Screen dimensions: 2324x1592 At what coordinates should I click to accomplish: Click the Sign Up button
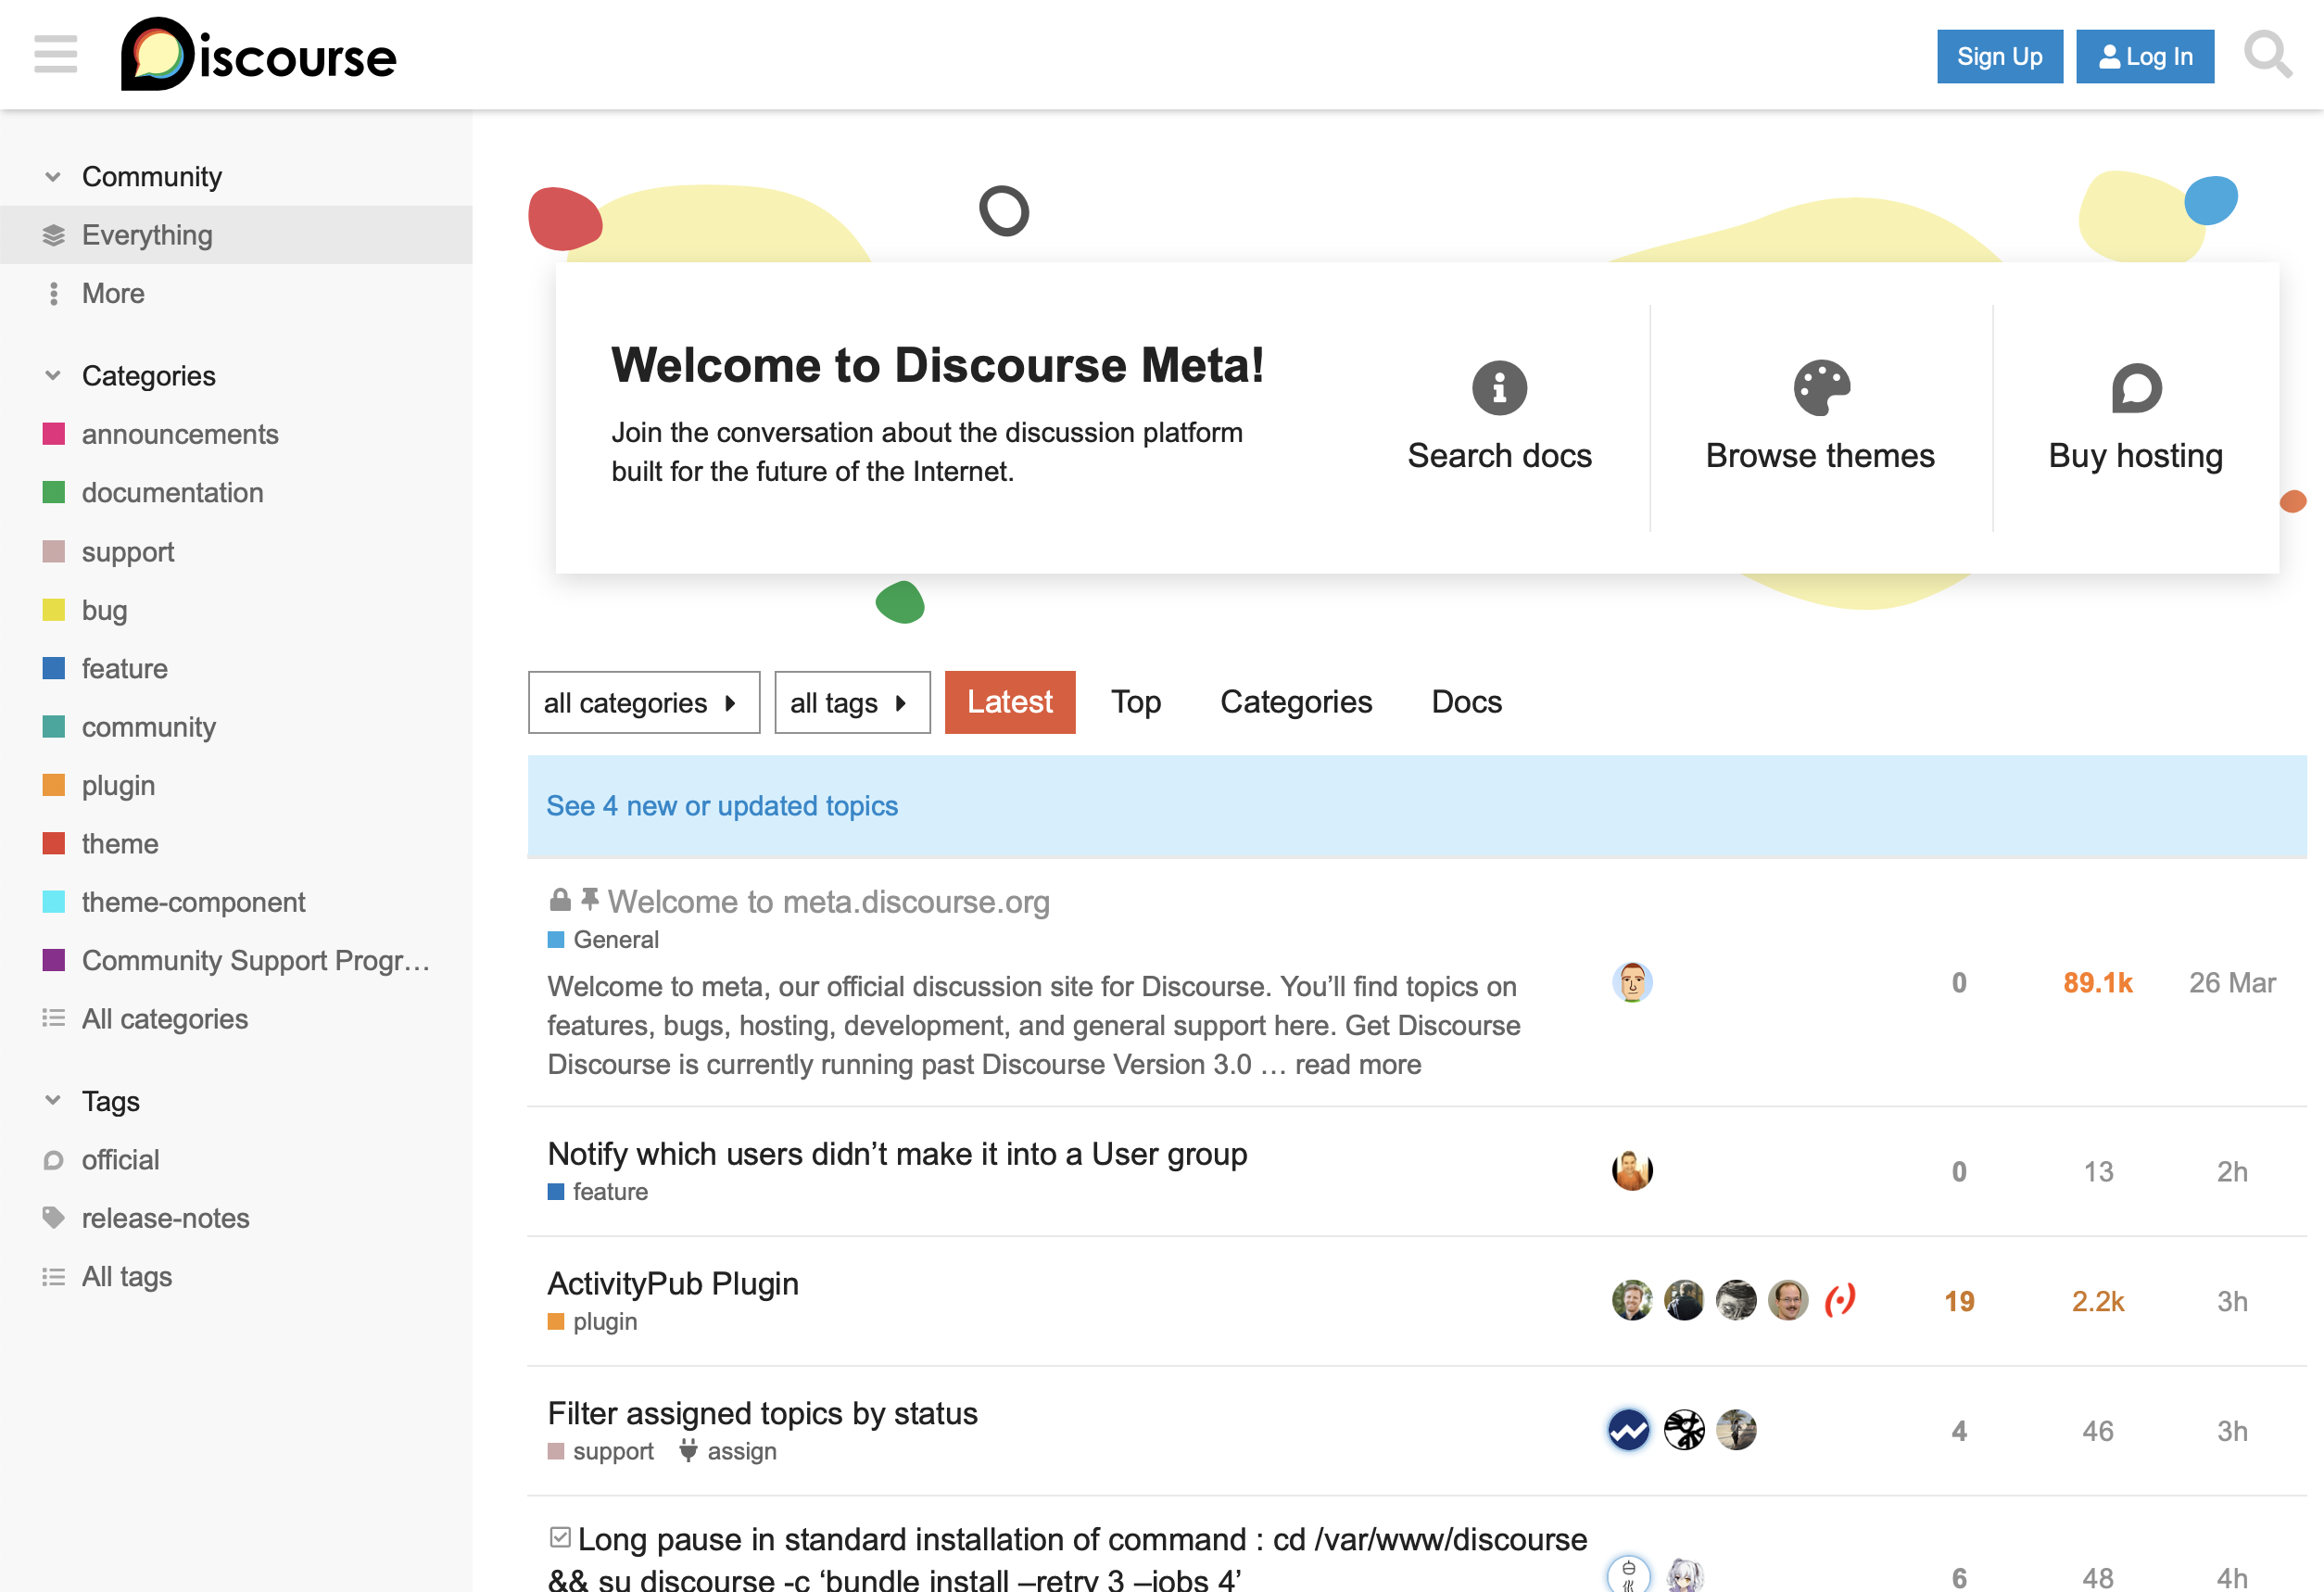[x=1999, y=57]
